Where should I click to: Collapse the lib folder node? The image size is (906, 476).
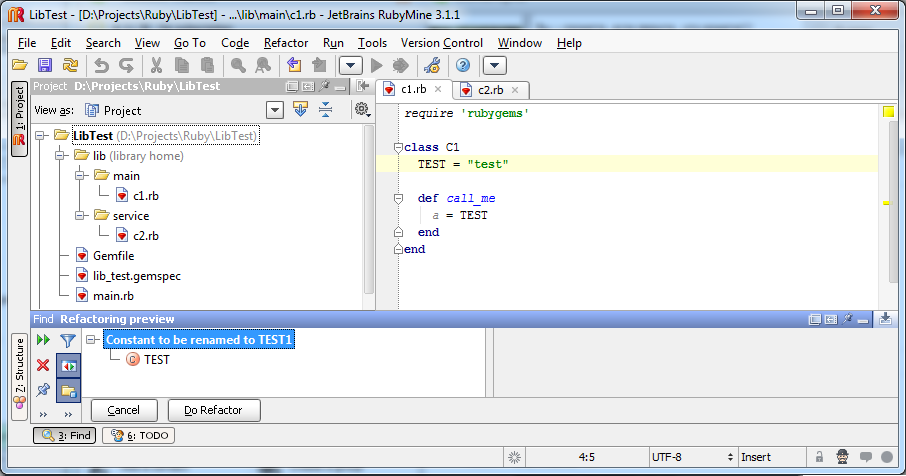tap(60, 155)
